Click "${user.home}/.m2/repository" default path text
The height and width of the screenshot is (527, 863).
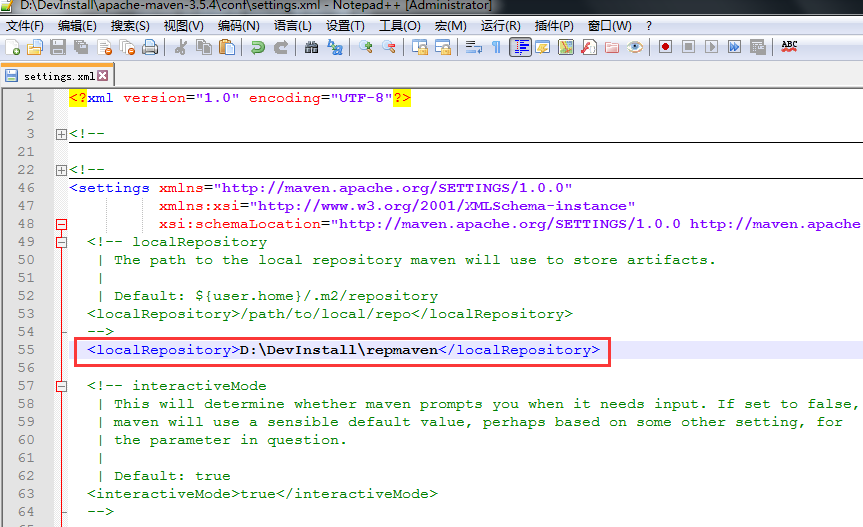pos(316,296)
